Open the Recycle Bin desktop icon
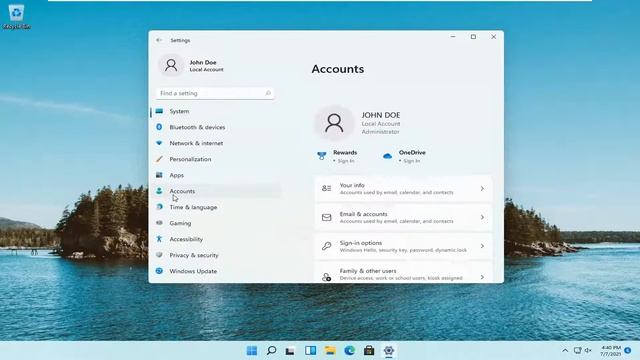The height and width of the screenshot is (360, 640). 16,16
